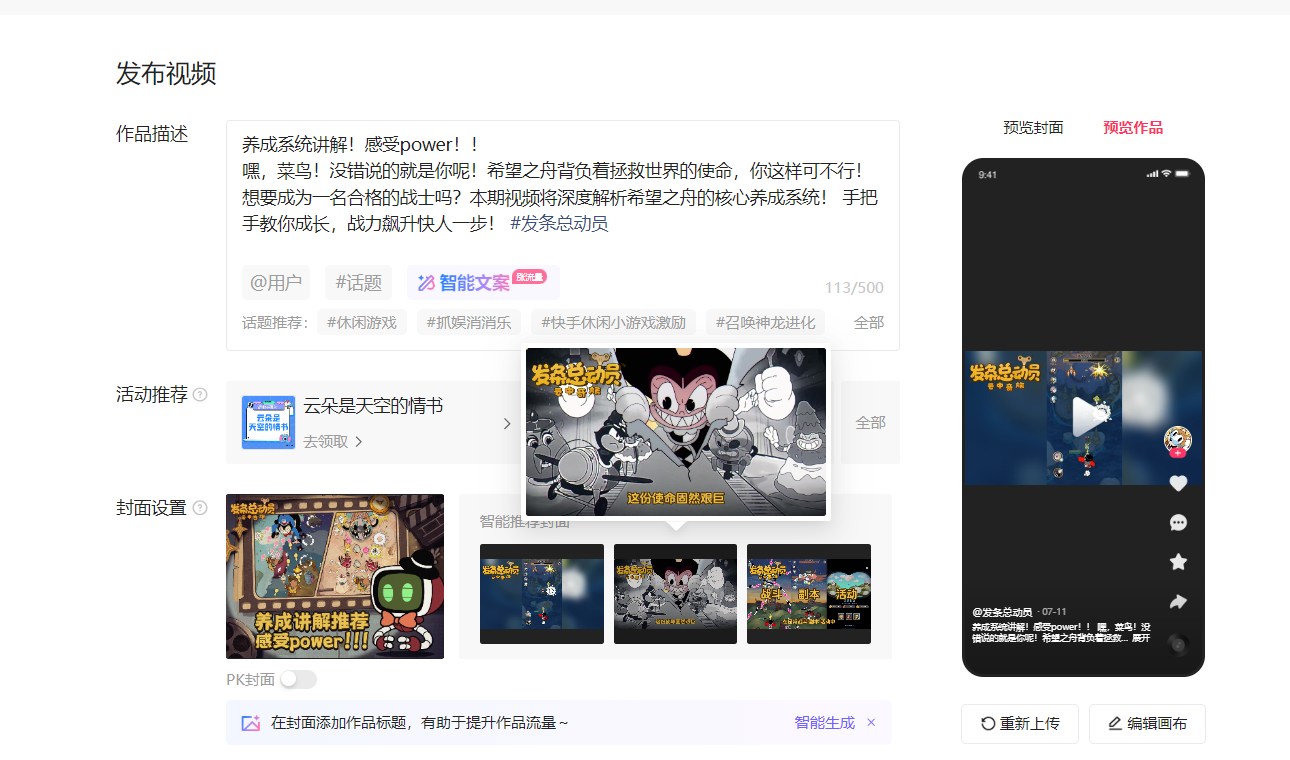The height and width of the screenshot is (760, 1290).
Task: Click the image icon in cover tip banner
Action: (x=250, y=723)
